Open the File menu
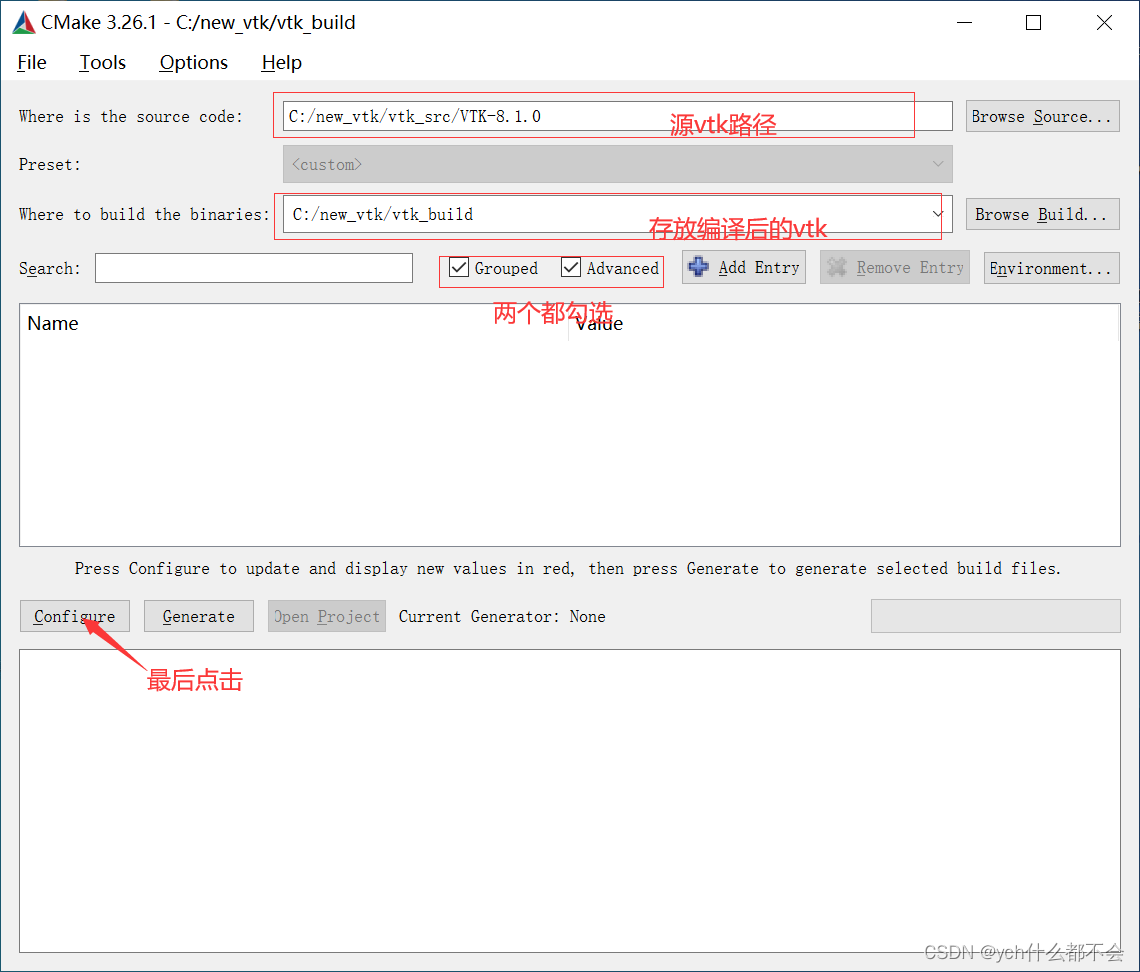1140x972 pixels. coord(31,62)
